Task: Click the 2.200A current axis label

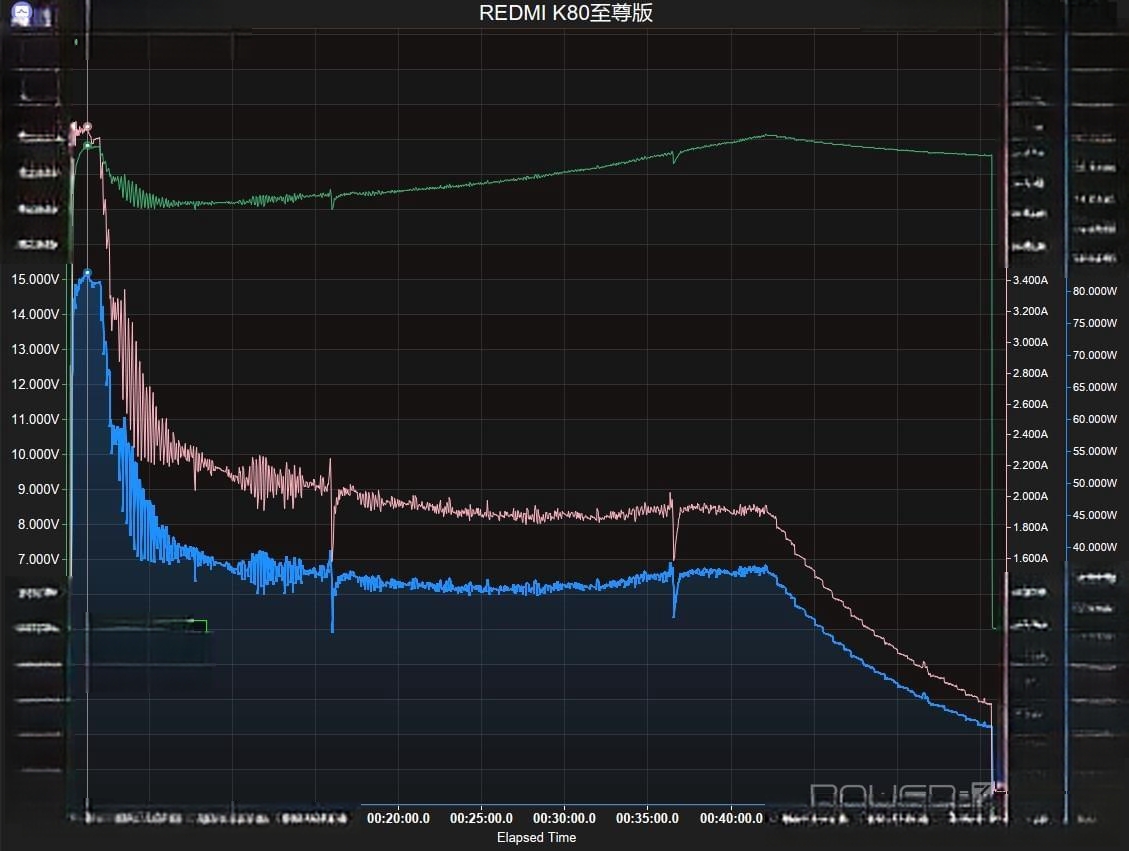Action: tap(1030, 465)
